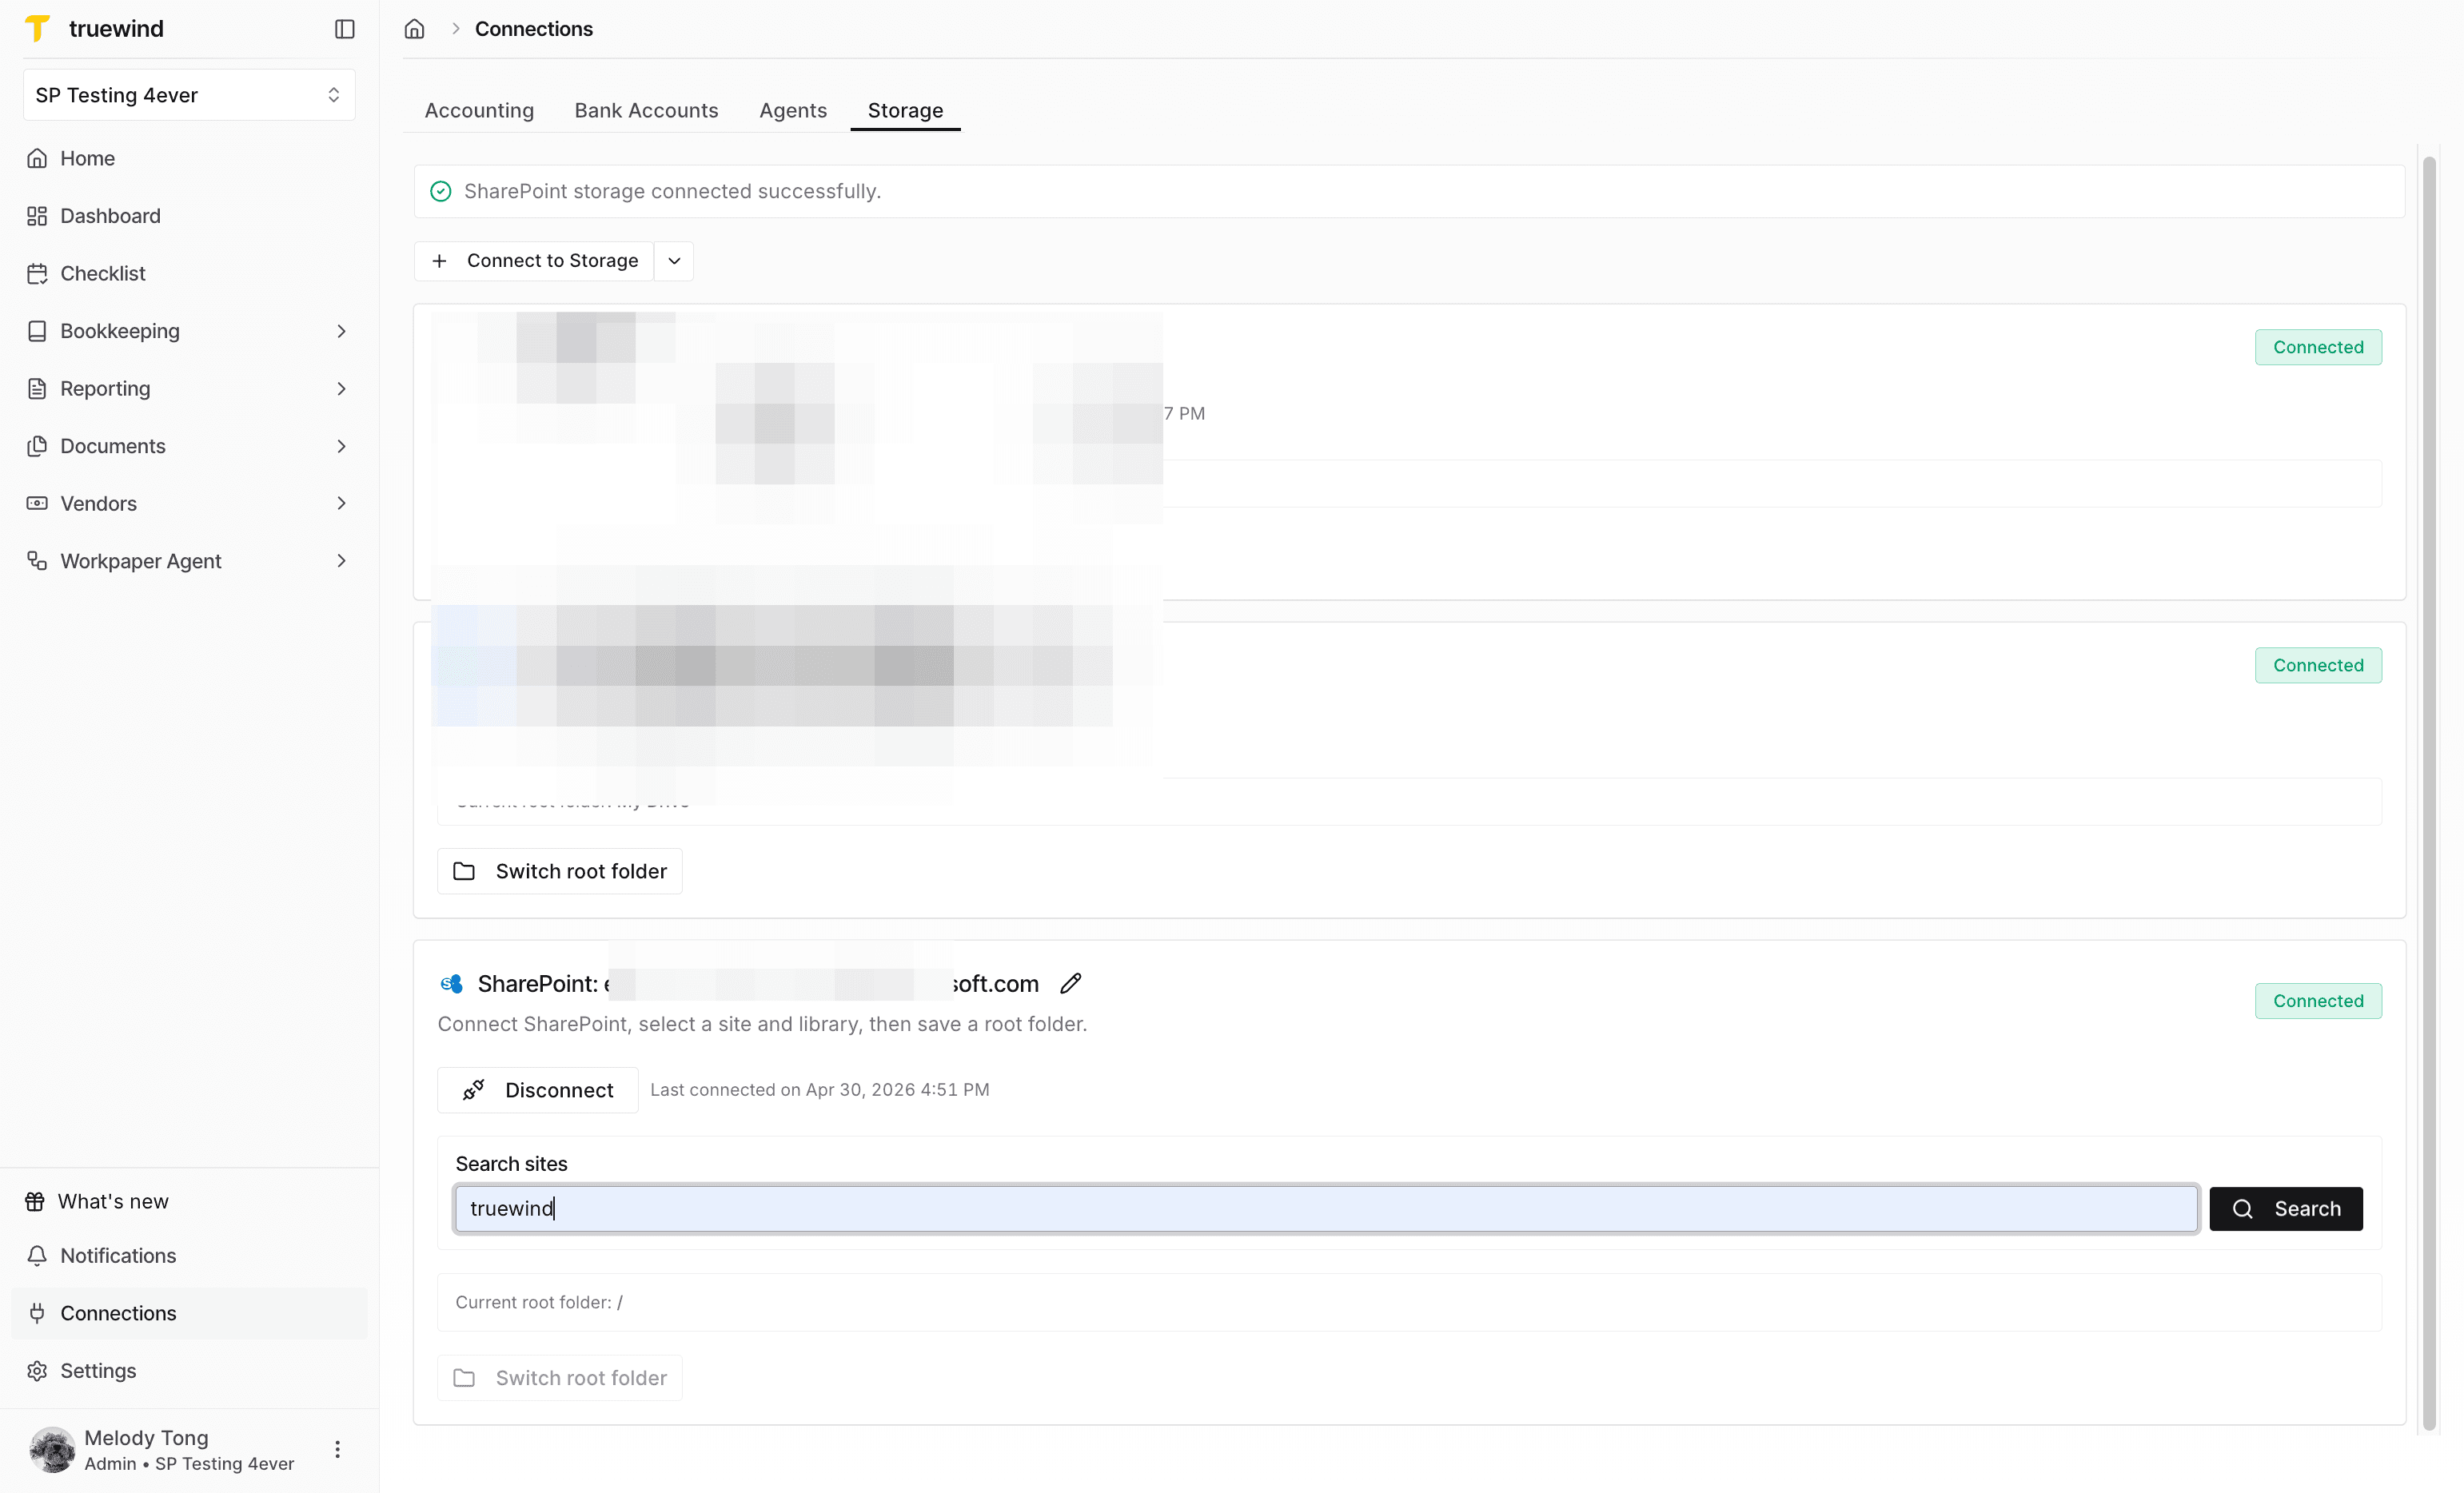Click the Documents icon in the sidebar
Image resolution: width=2464 pixels, height=1493 pixels.
pos(37,446)
